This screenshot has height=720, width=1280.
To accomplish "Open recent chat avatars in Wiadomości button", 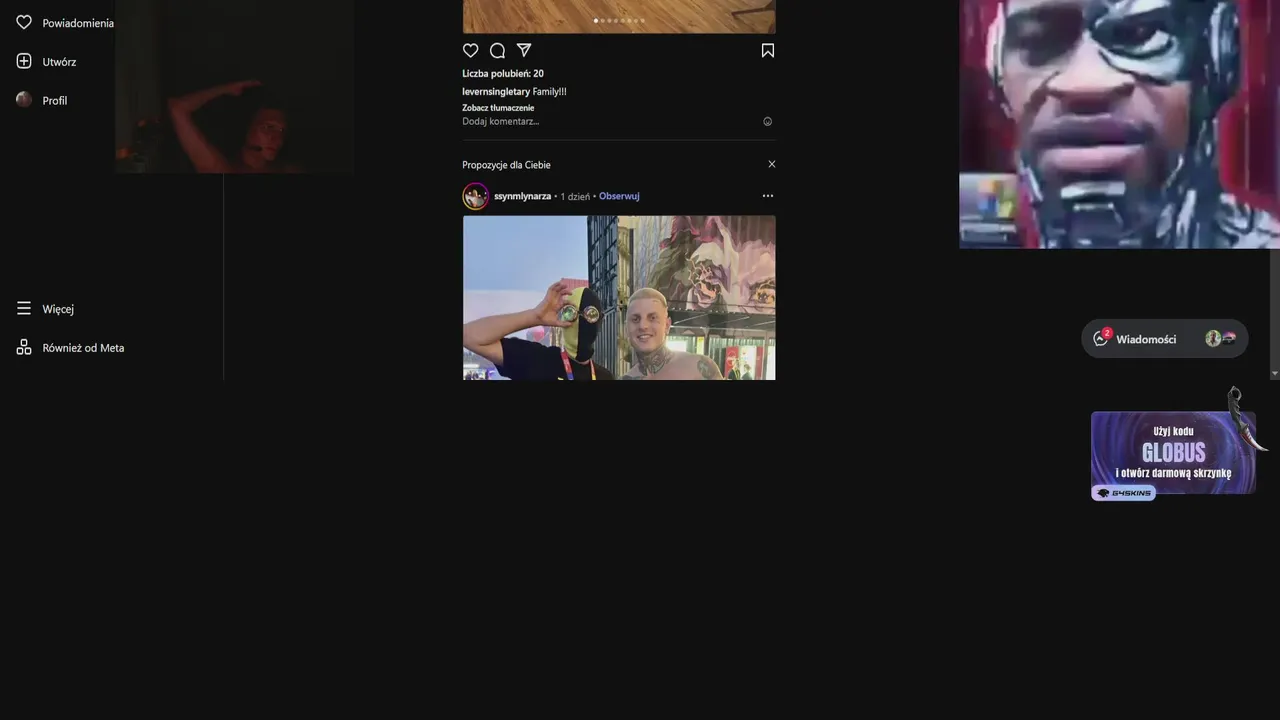I will coord(1221,339).
